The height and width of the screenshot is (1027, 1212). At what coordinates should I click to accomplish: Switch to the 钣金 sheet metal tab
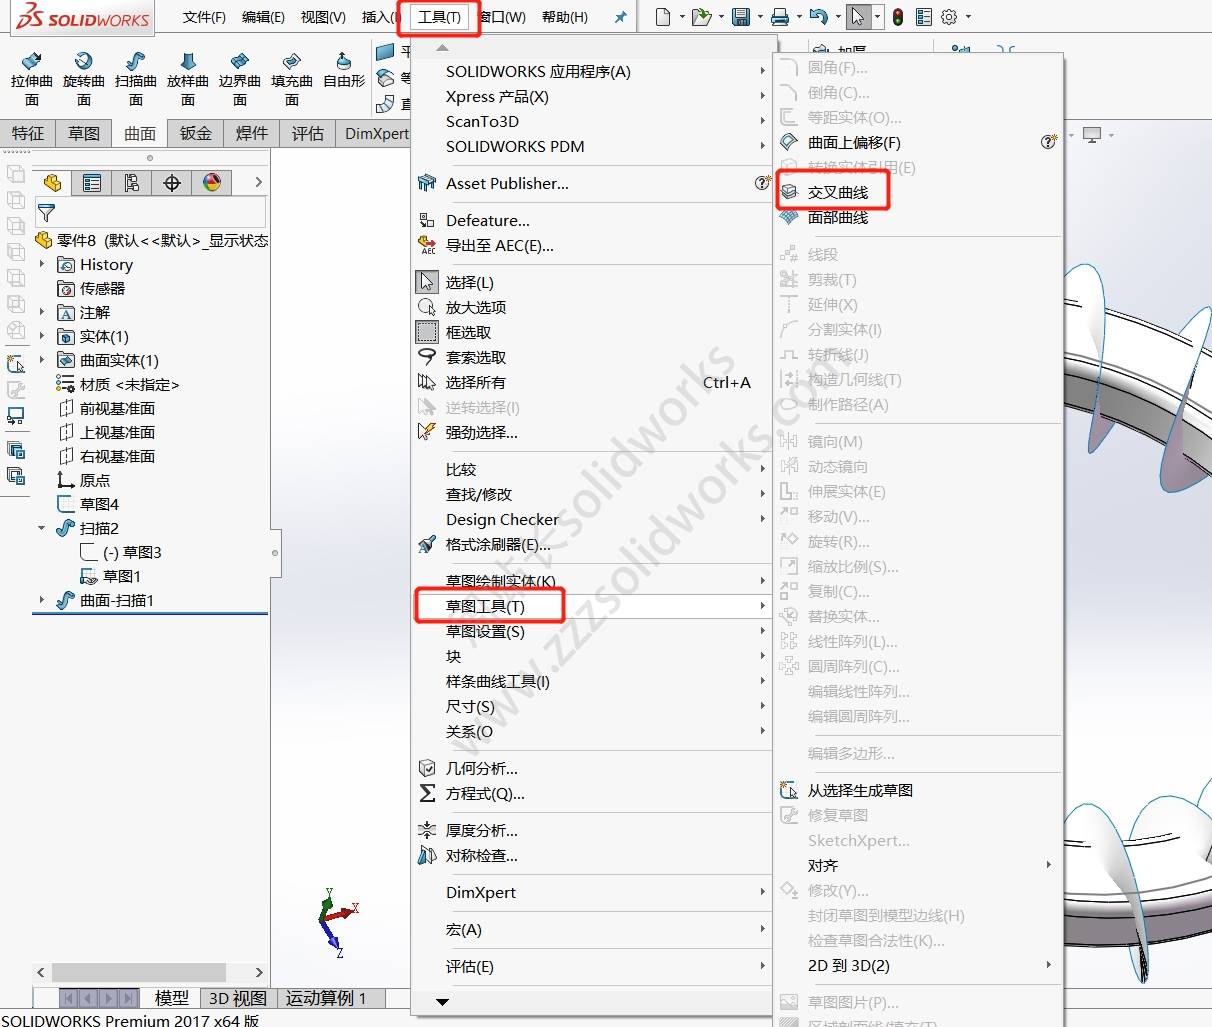(195, 133)
